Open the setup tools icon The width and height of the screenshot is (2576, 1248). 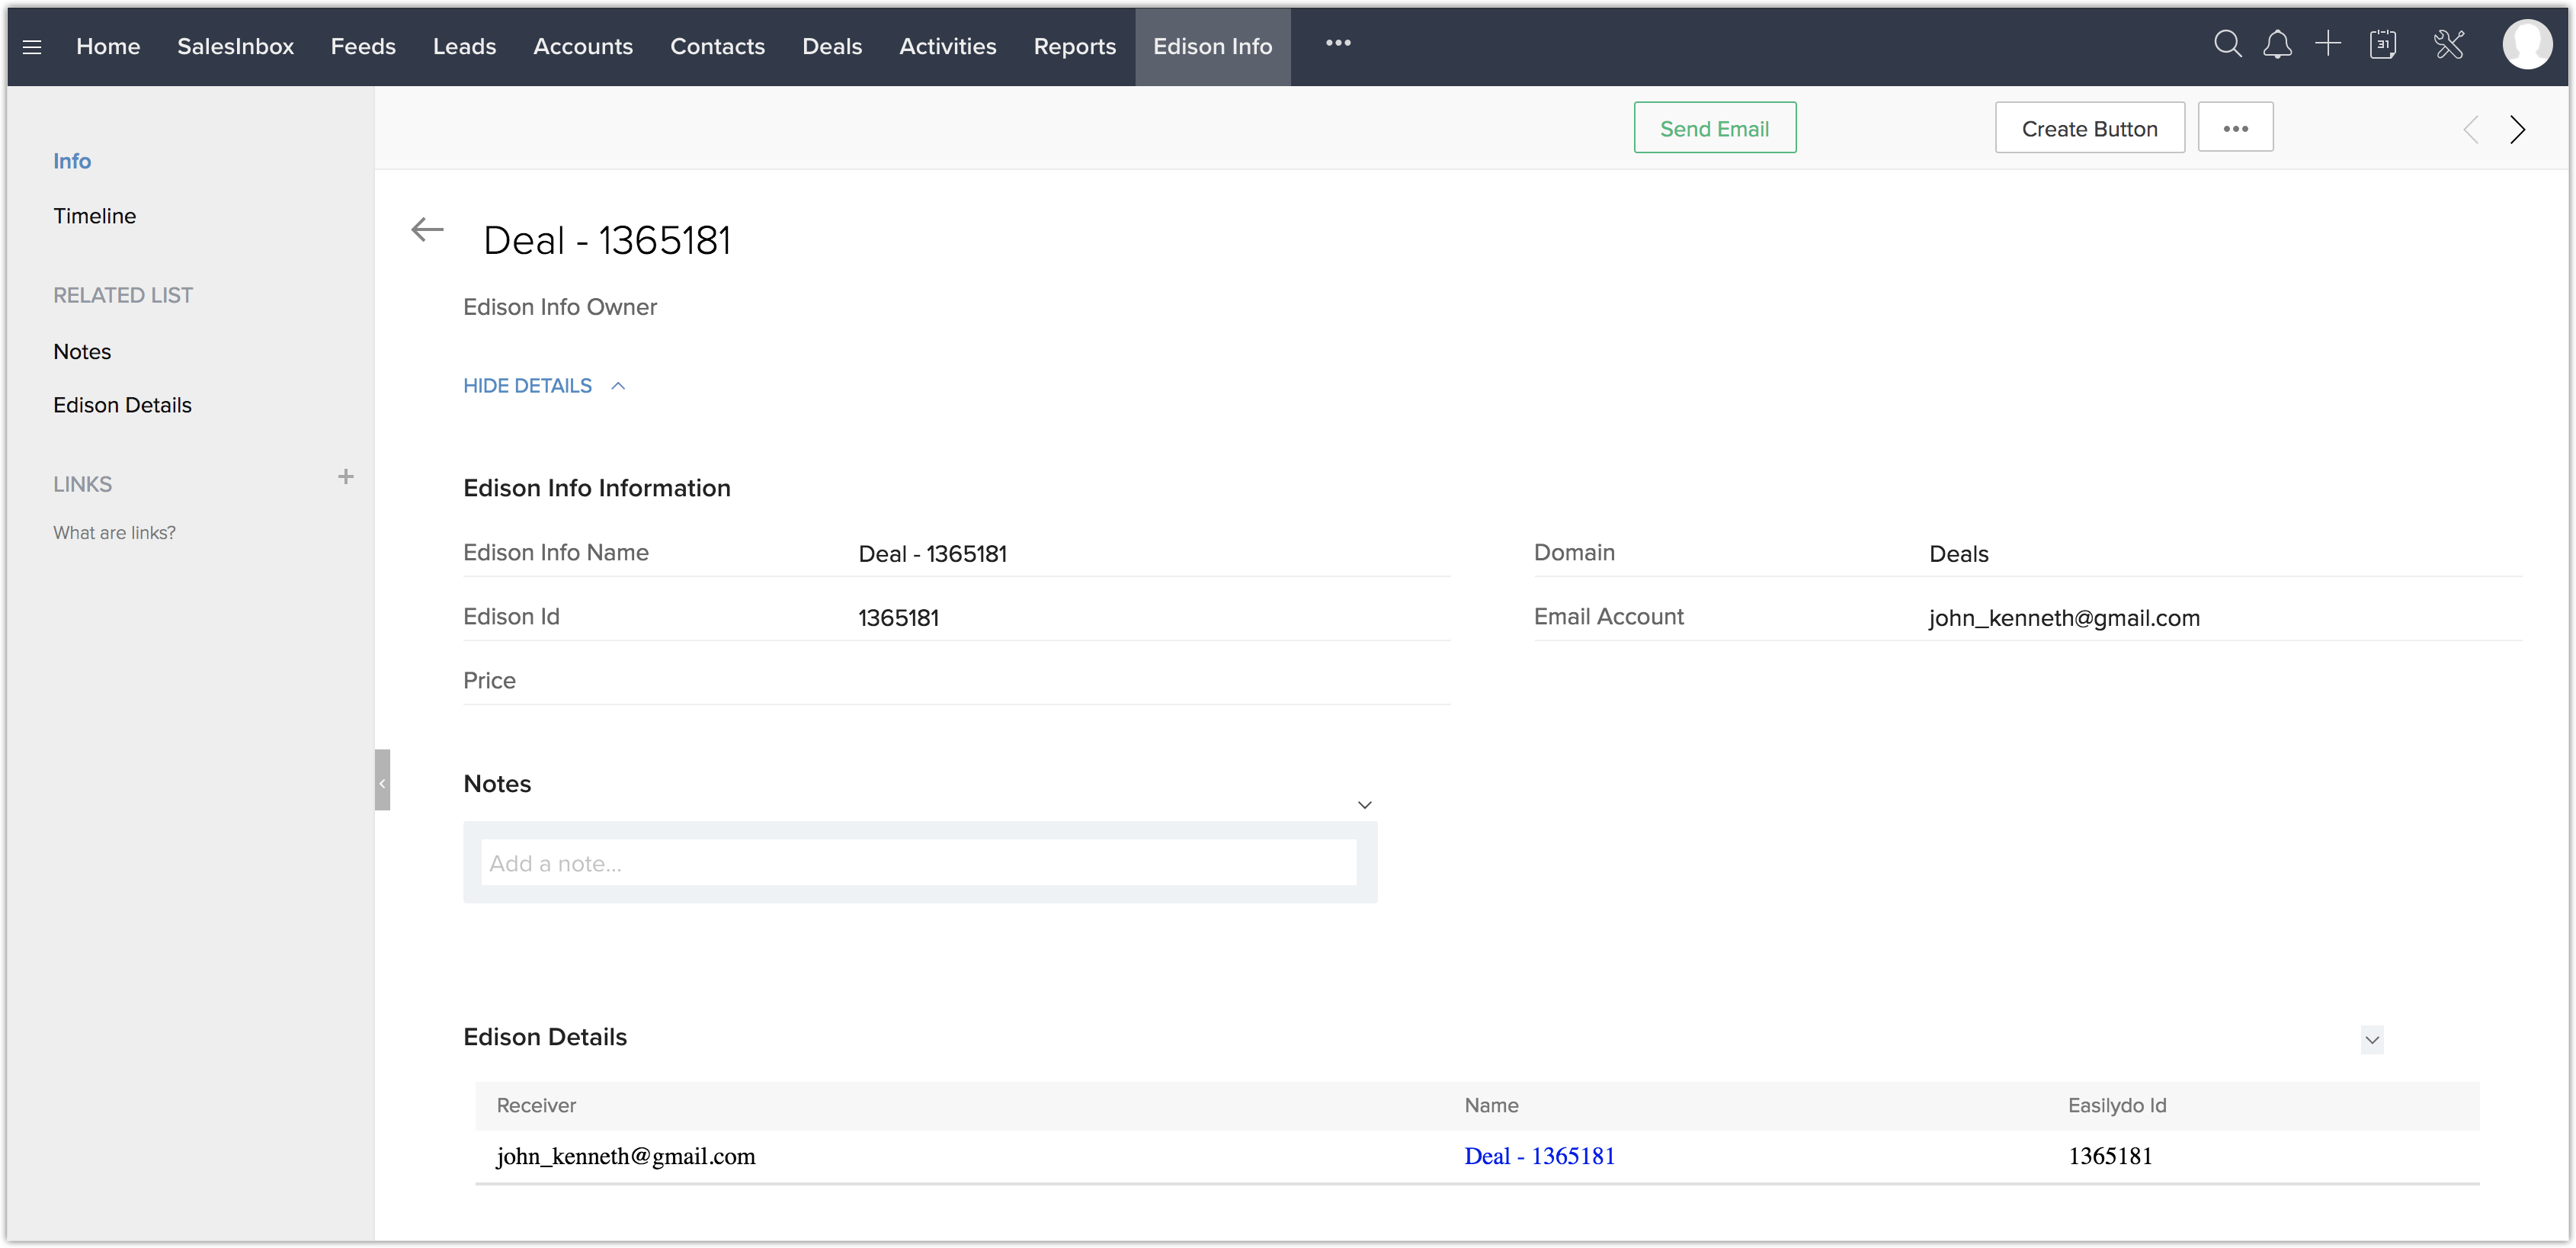[2448, 45]
